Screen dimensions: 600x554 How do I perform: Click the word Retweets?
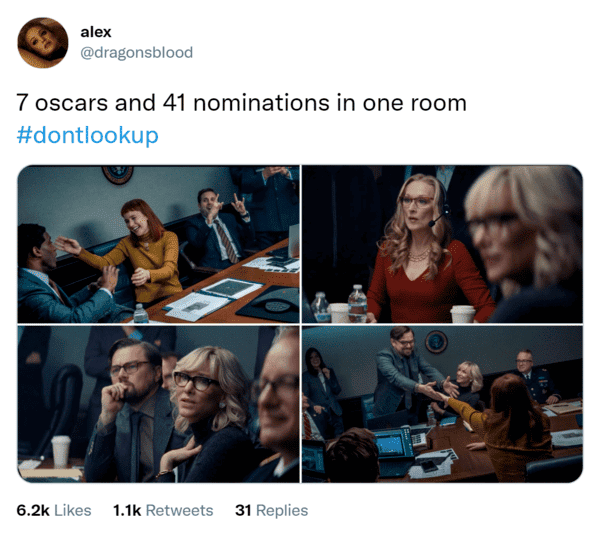pyautogui.click(x=179, y=510)
